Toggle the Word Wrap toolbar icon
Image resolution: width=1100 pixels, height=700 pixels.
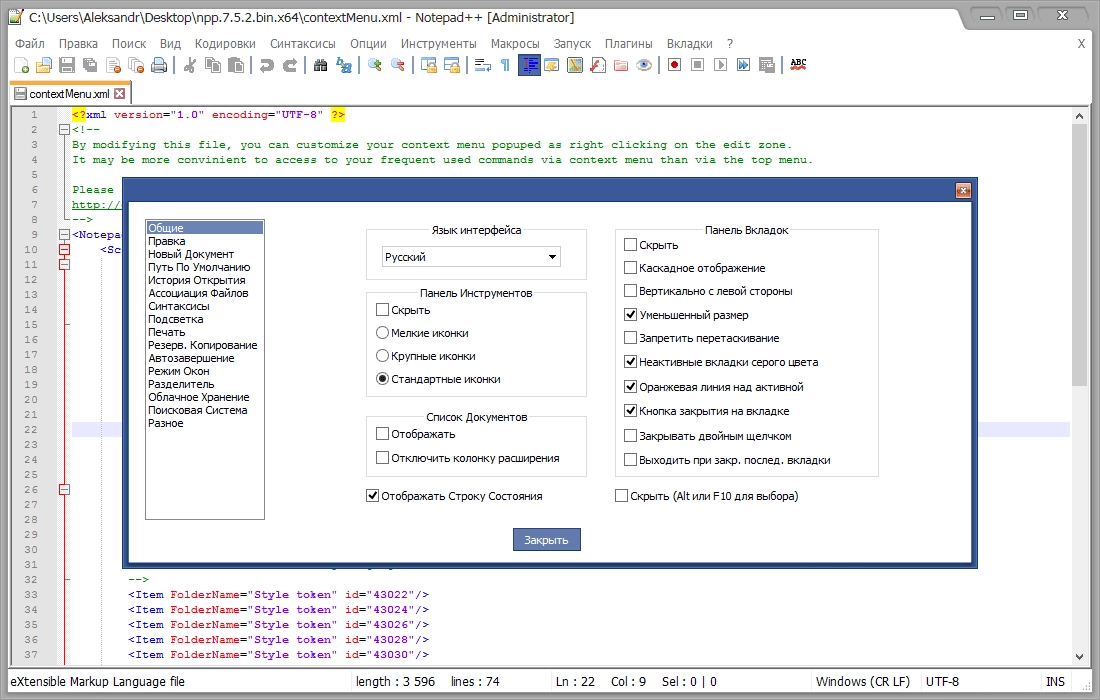pyautogui.click(x=483, y=65)
